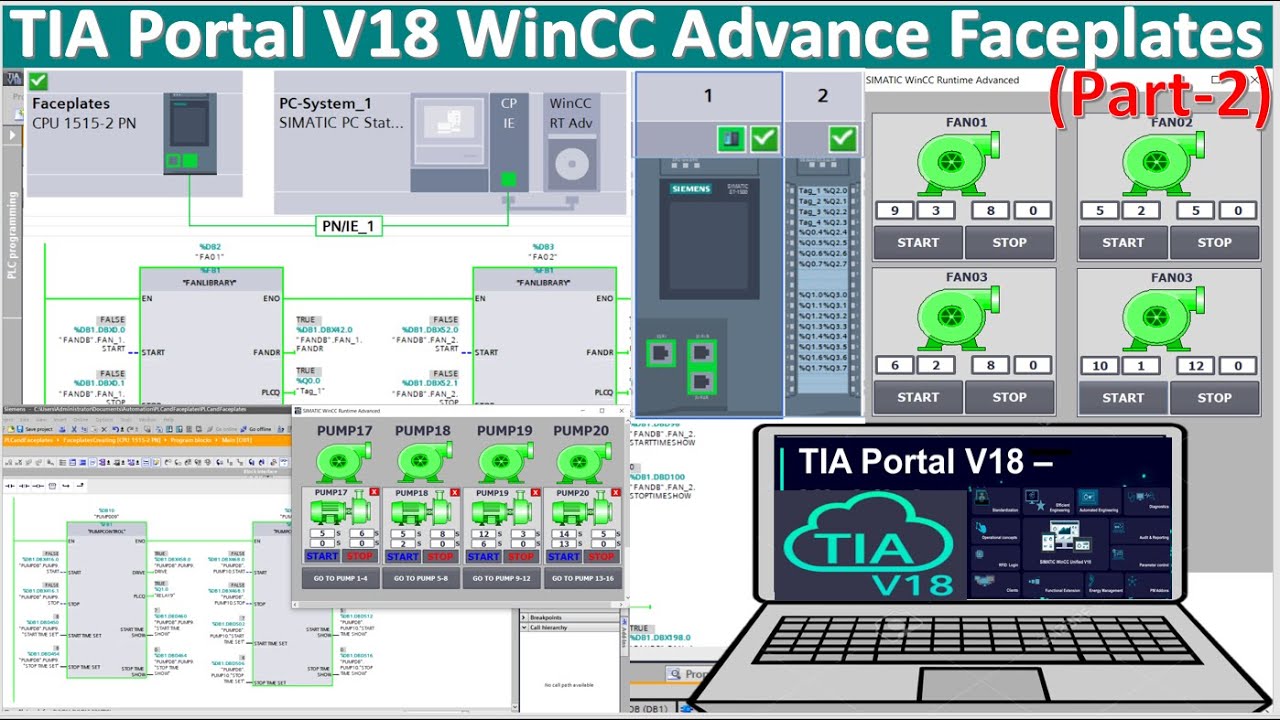Open PUMP20 faceplate via its large blower icon
The width and height of the screenshot is (1280, 720).
584,463
